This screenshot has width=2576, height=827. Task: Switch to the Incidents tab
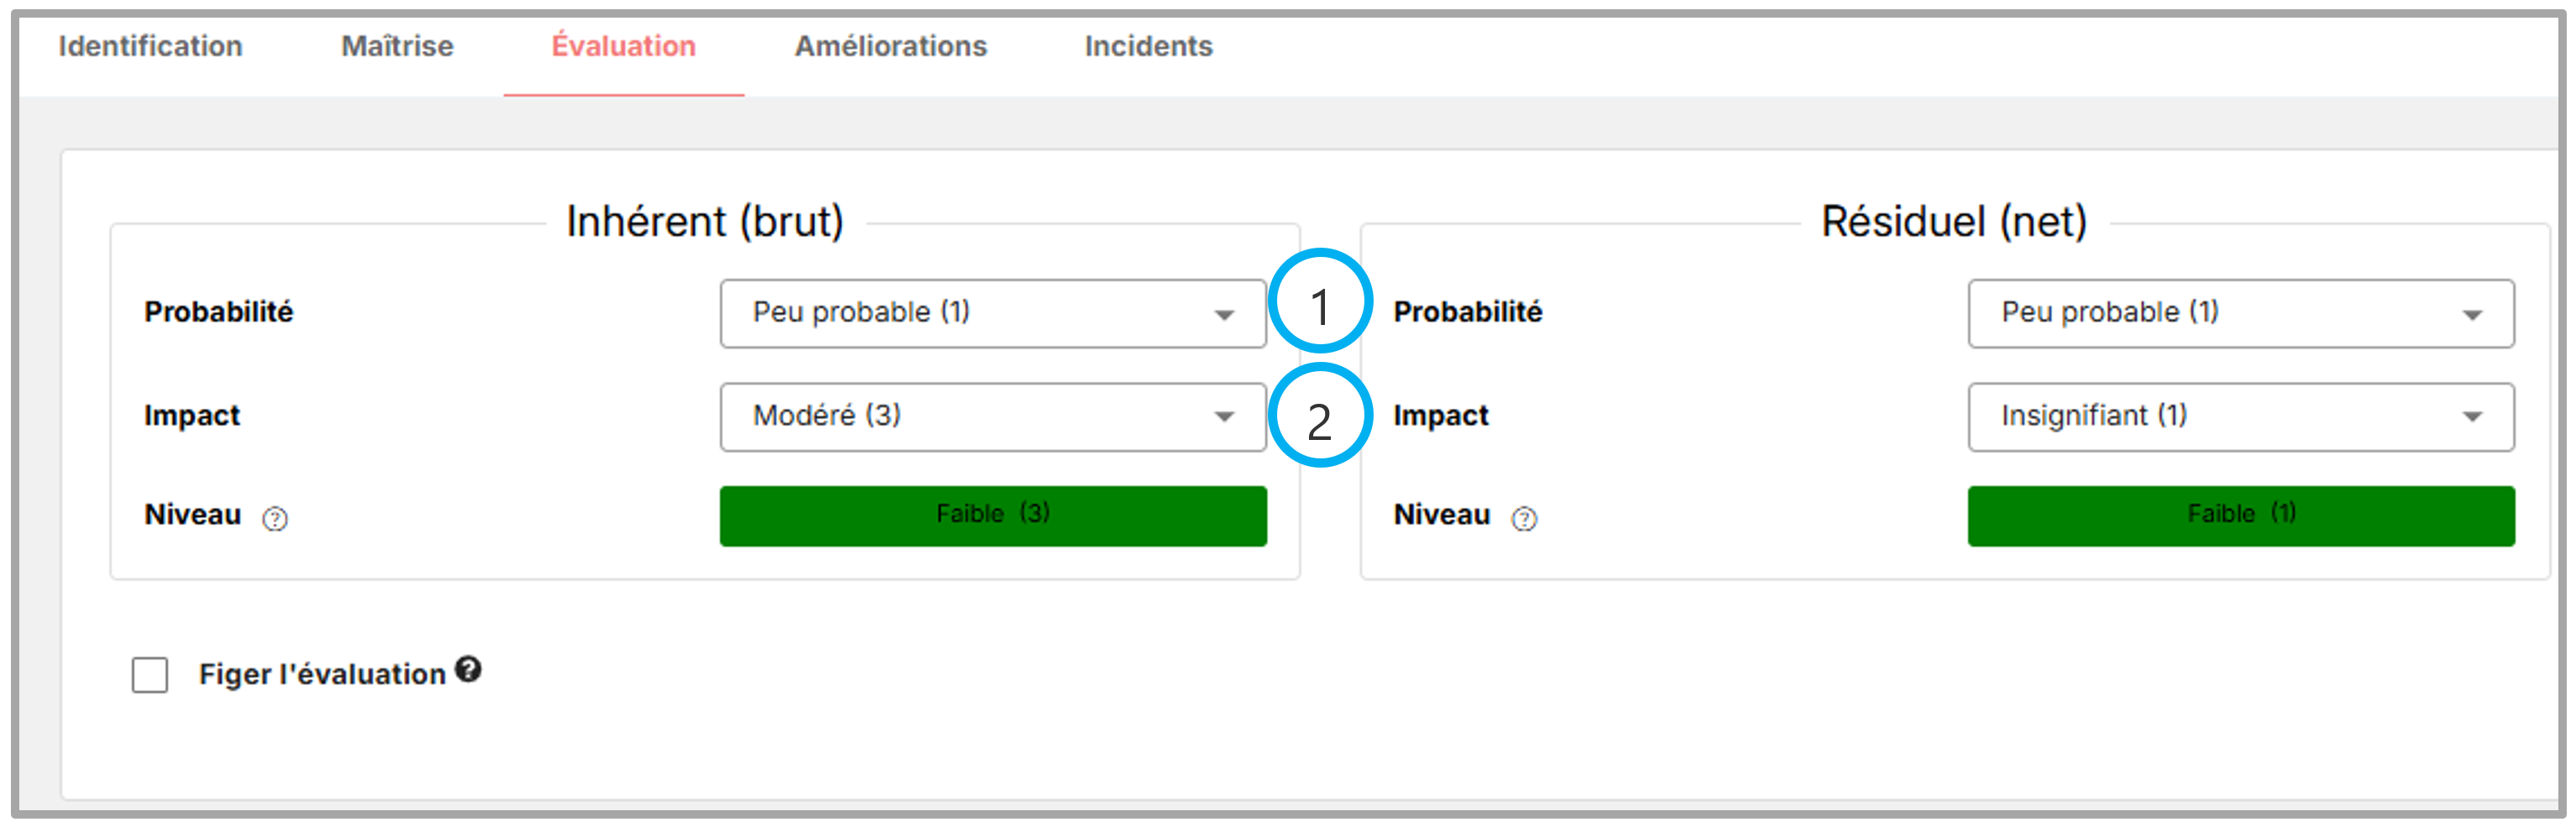(1148, 47)
